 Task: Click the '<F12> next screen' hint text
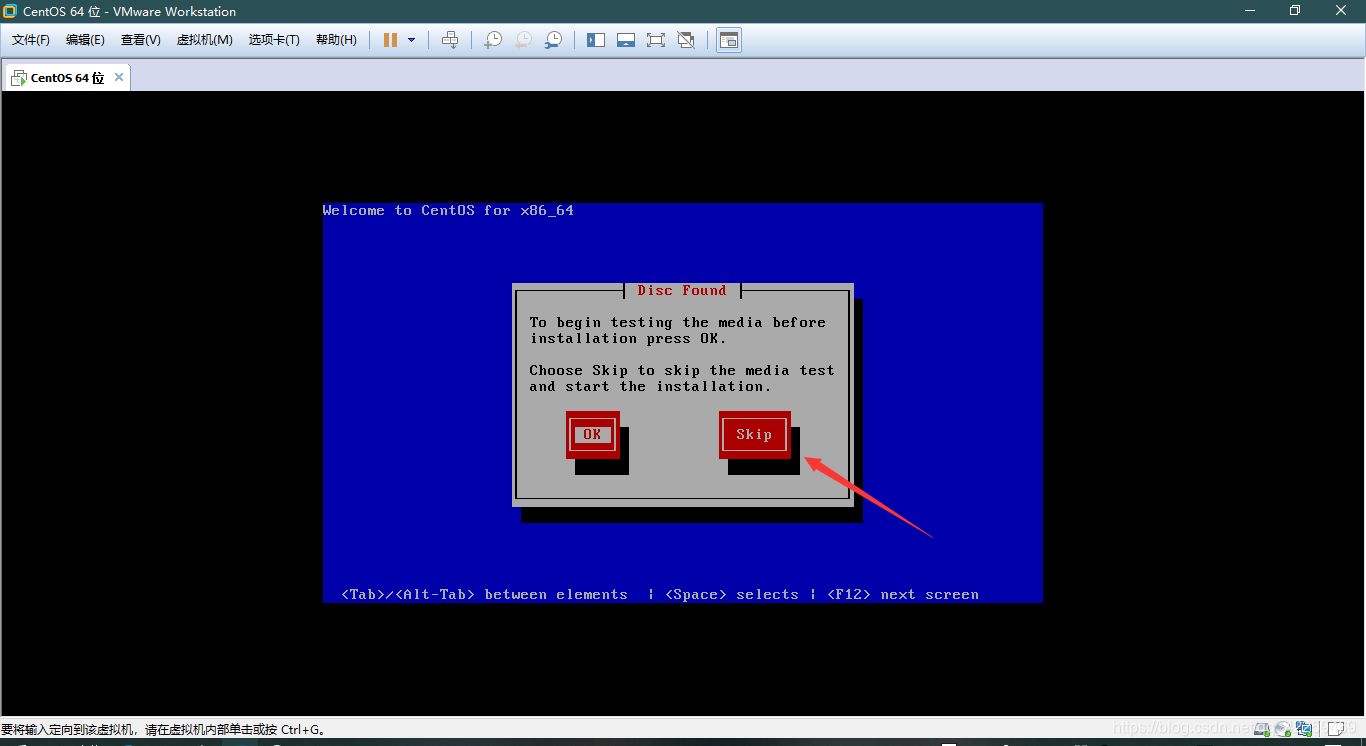point(903,594)
